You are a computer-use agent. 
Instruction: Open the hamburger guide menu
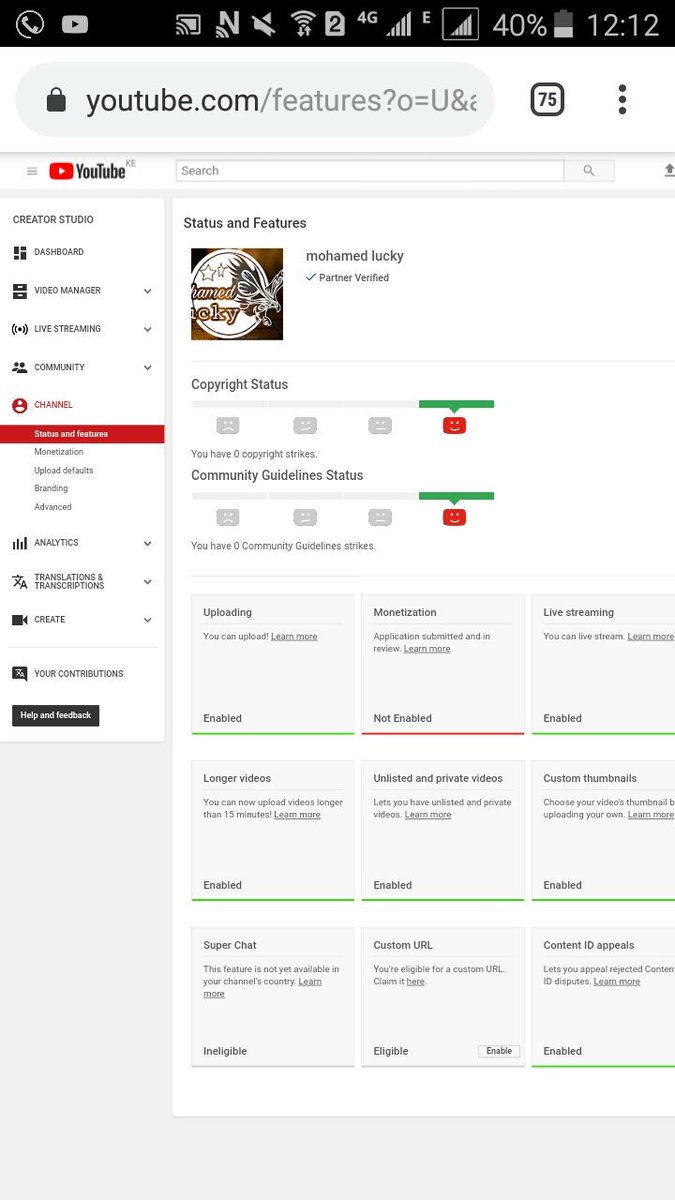pyautogui.click(x=32, y=171)
